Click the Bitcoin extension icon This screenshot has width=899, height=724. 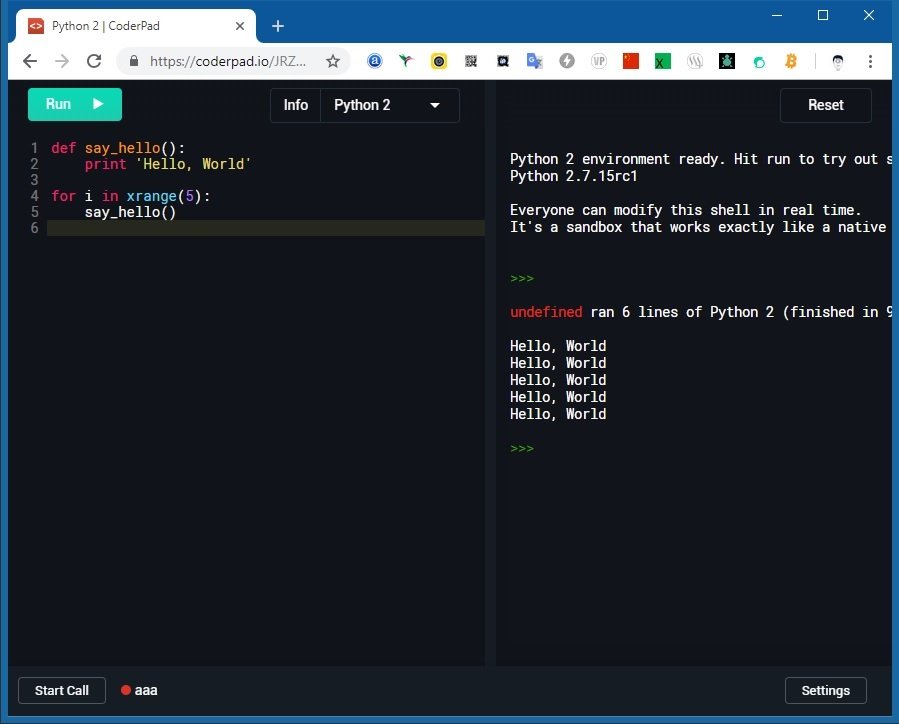click(x=791, y=61)
